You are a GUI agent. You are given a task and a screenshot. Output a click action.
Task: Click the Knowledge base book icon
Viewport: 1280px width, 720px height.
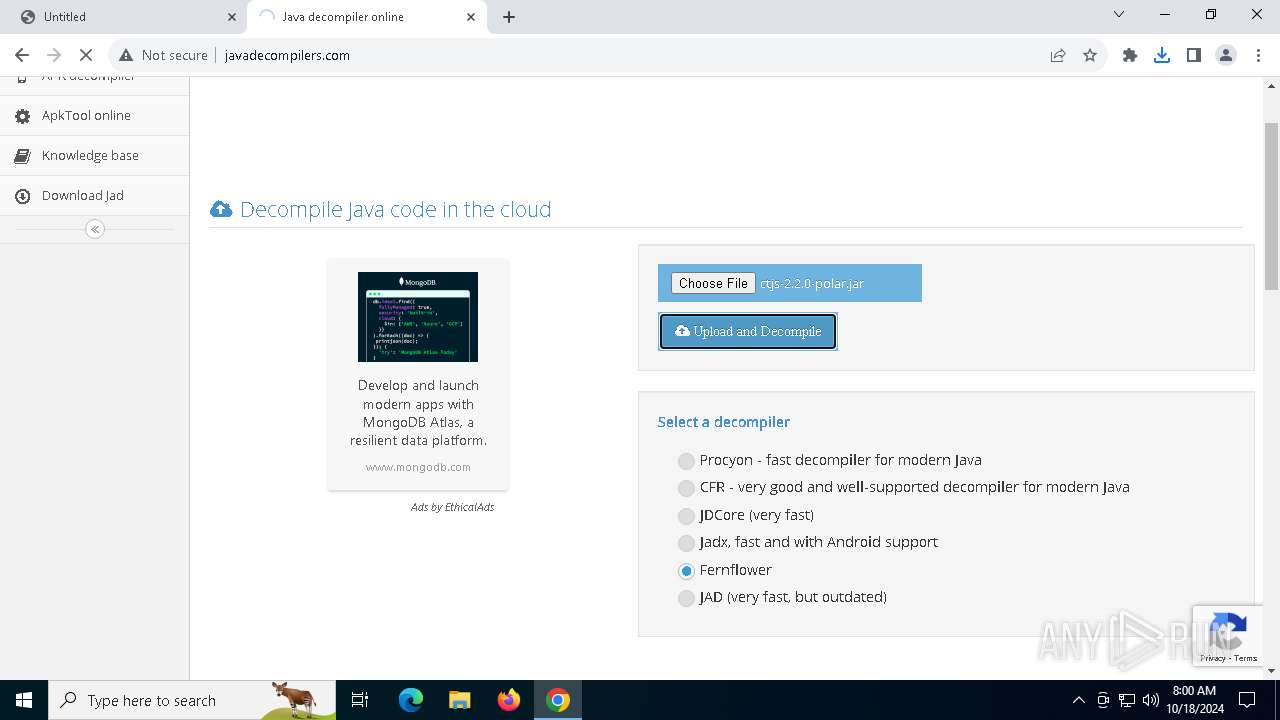(x=22, y=156)
